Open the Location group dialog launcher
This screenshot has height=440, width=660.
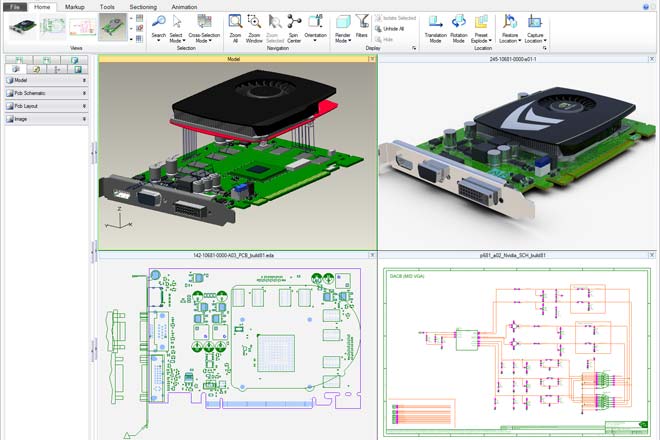pos(545,48)
